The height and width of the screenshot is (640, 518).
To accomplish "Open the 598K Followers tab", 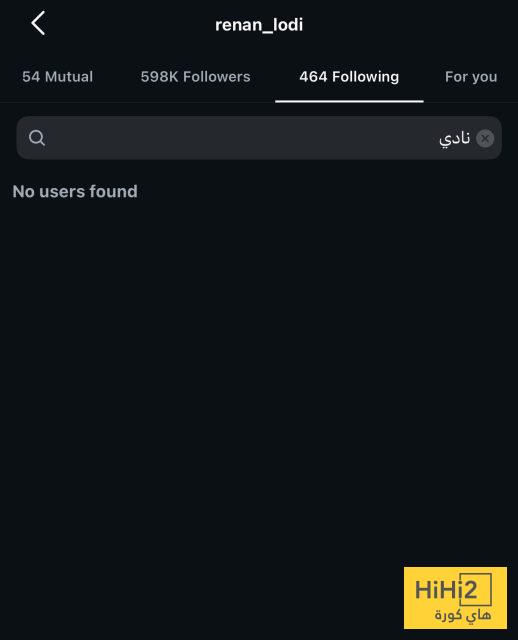I will 195,77.
